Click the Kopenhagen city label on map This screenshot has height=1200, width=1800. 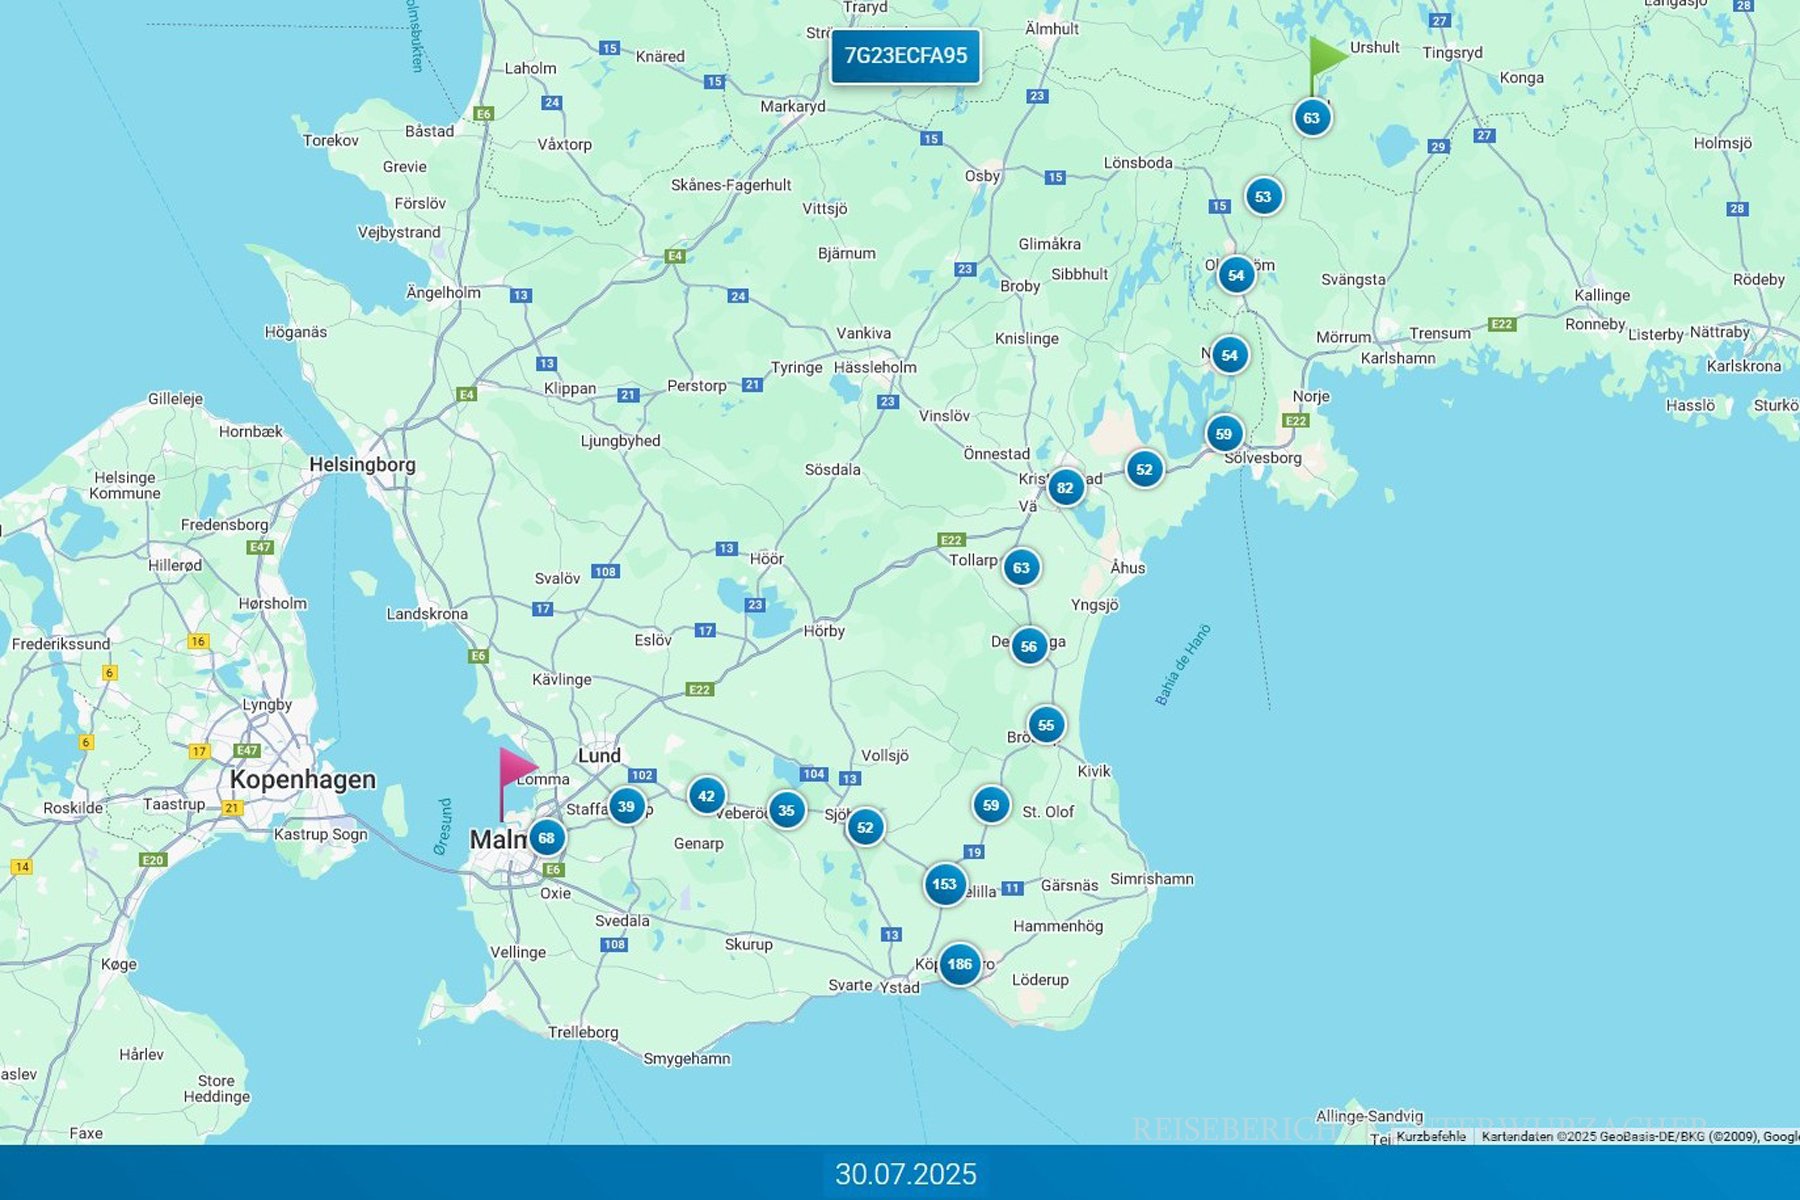point(302,780)
